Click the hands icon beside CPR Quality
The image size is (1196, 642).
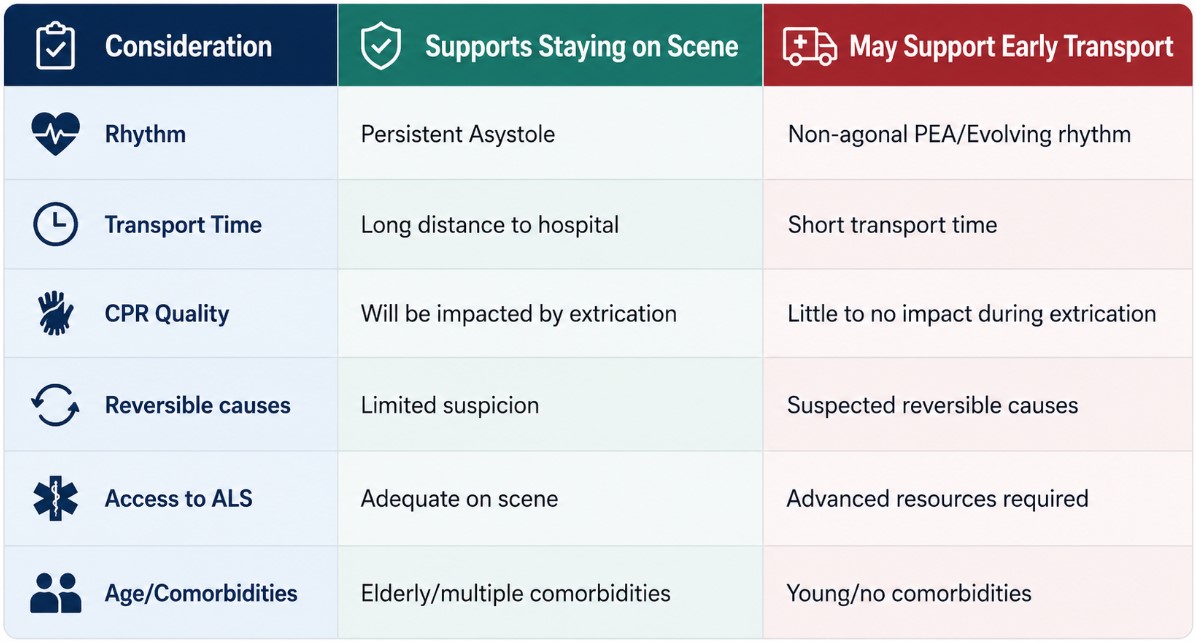[55, 313]
